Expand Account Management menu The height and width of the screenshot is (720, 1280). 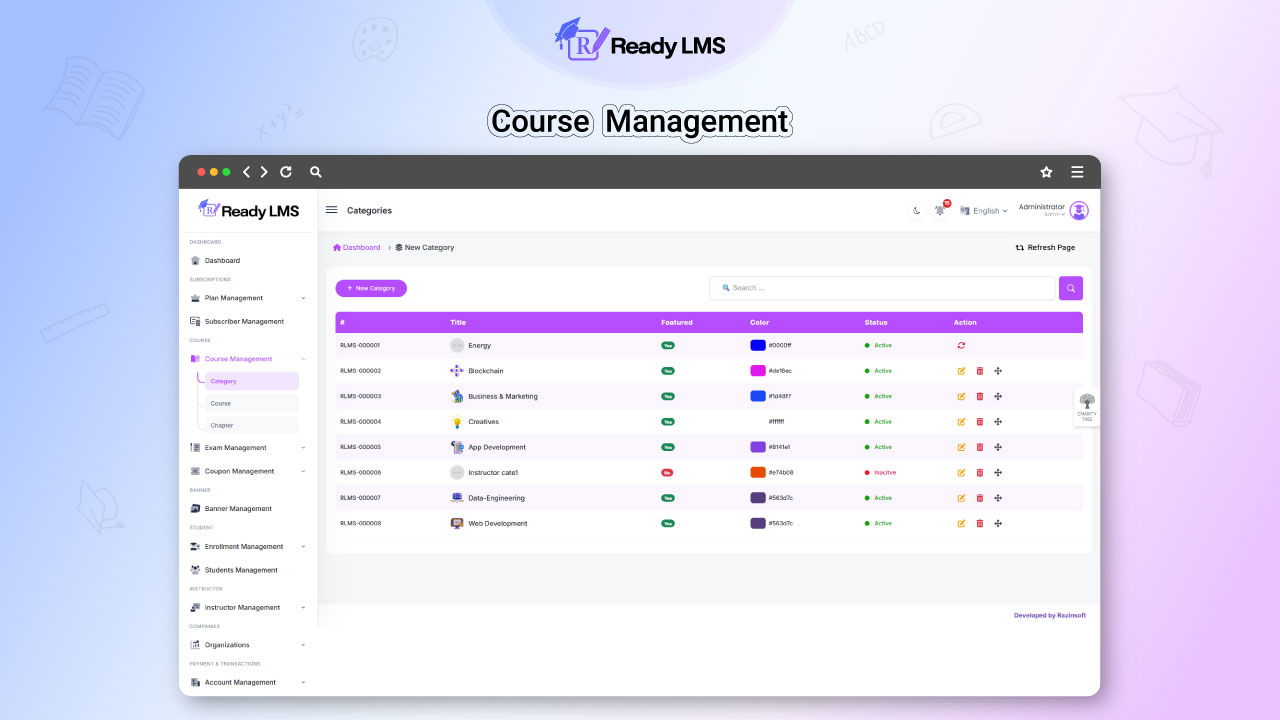248,683
